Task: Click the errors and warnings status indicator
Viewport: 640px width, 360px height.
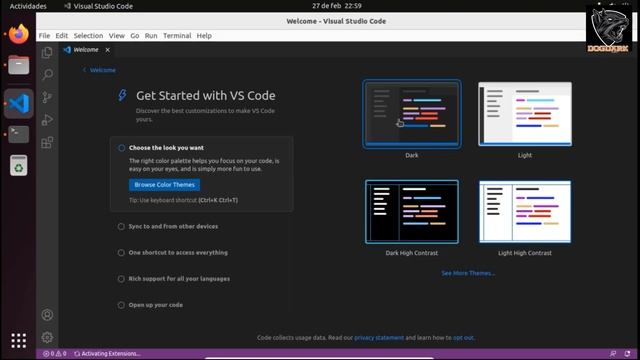Action: point(55,354)
